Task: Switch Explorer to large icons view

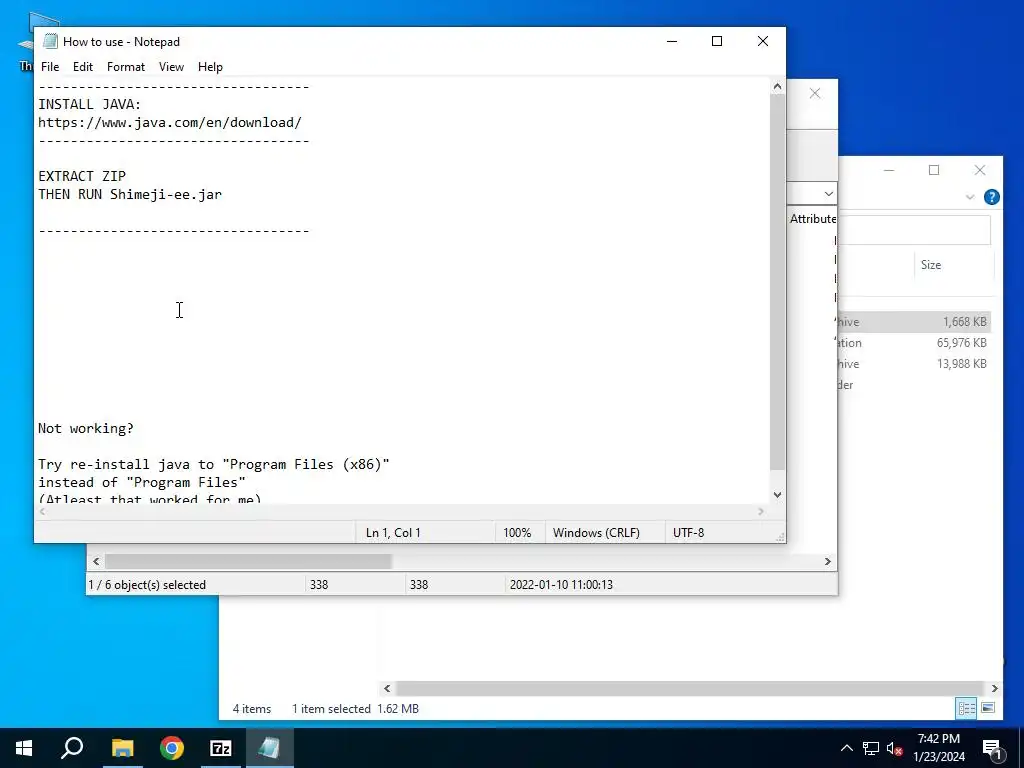Action: point(988,708)
